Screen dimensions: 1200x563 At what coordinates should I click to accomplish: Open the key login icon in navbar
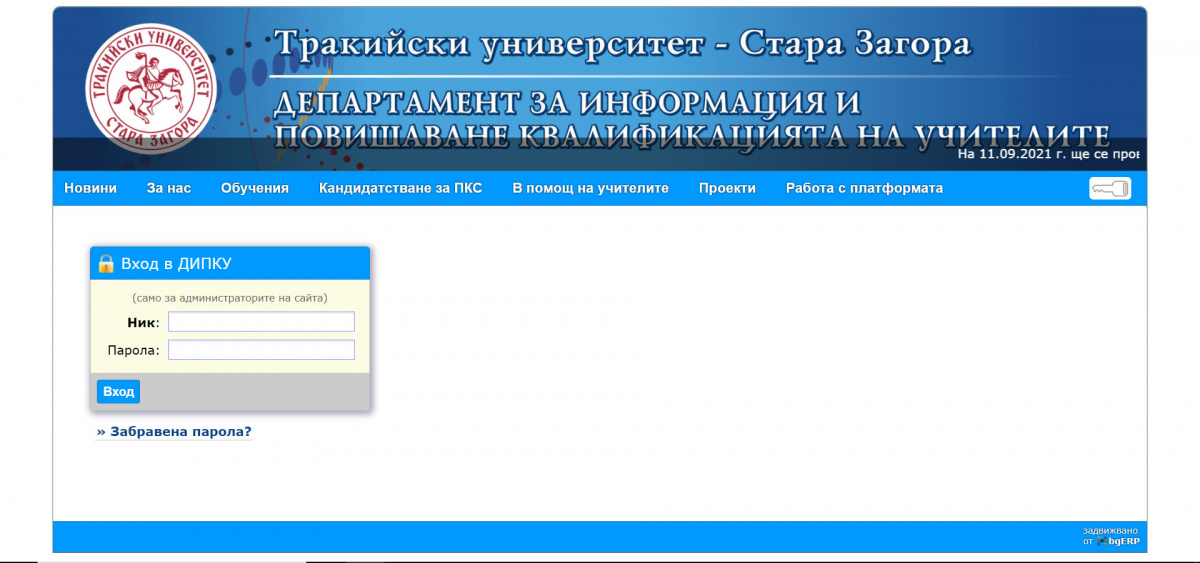pos(1110,188)
